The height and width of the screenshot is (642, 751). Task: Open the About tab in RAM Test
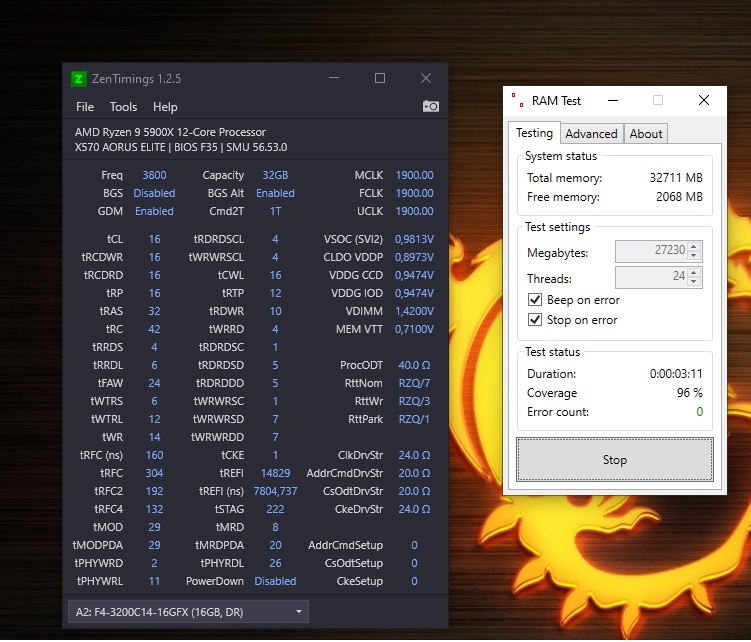coord(646,134)
